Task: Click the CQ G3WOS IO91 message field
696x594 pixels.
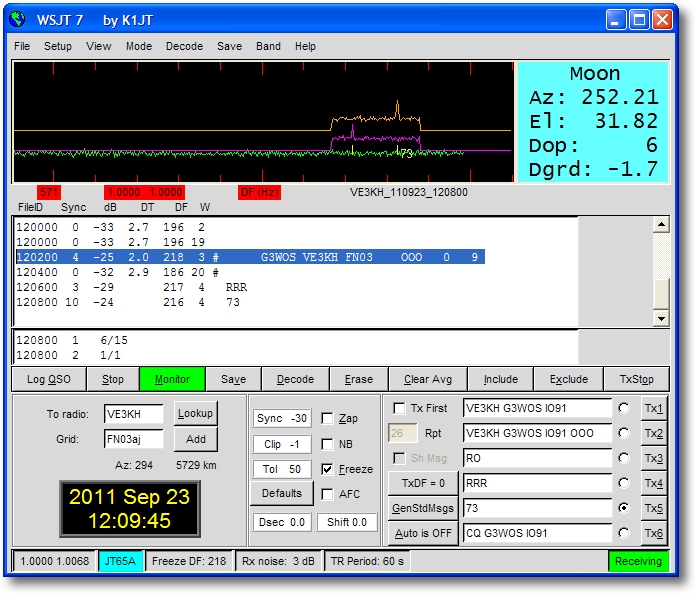Action: point(538,533)
